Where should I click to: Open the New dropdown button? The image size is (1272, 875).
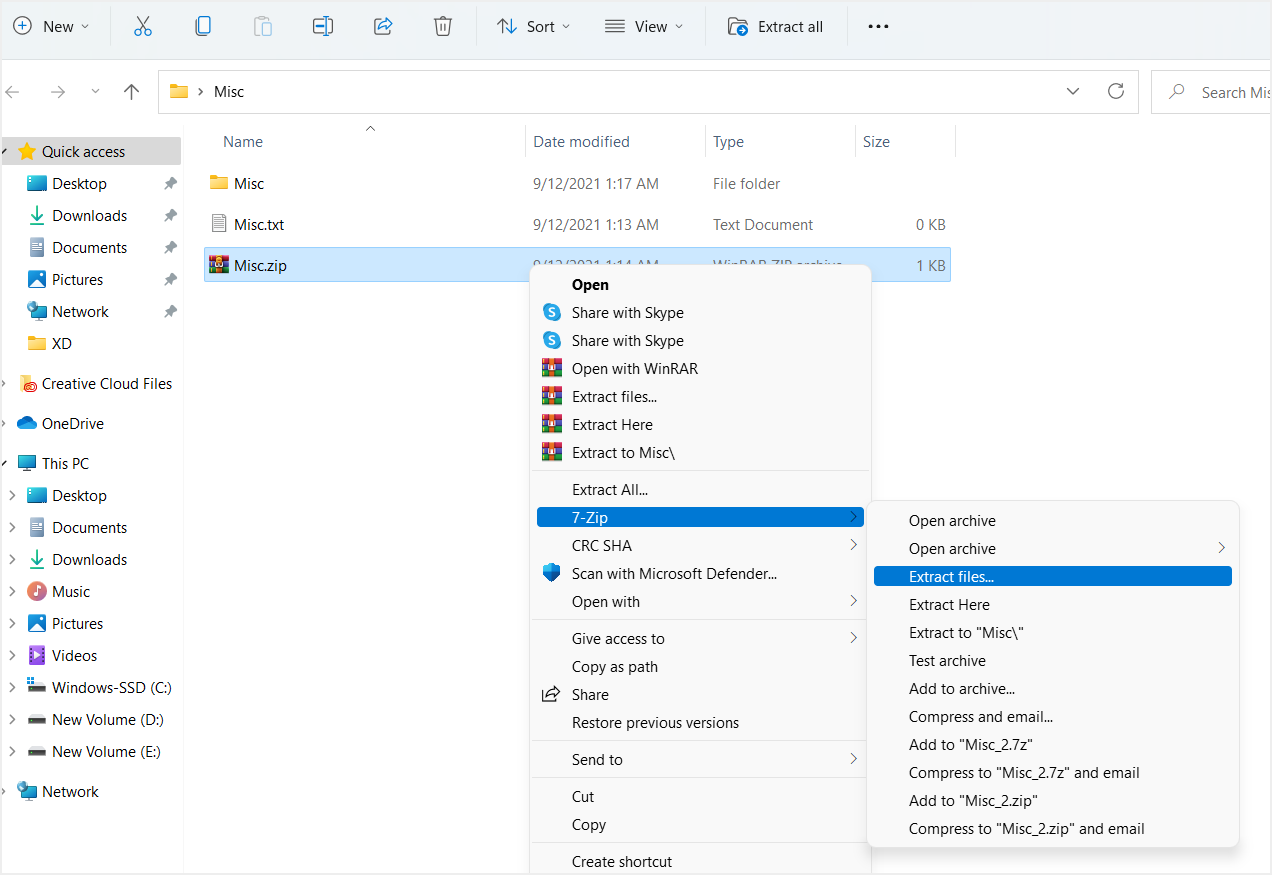click(x=52, y=27)
